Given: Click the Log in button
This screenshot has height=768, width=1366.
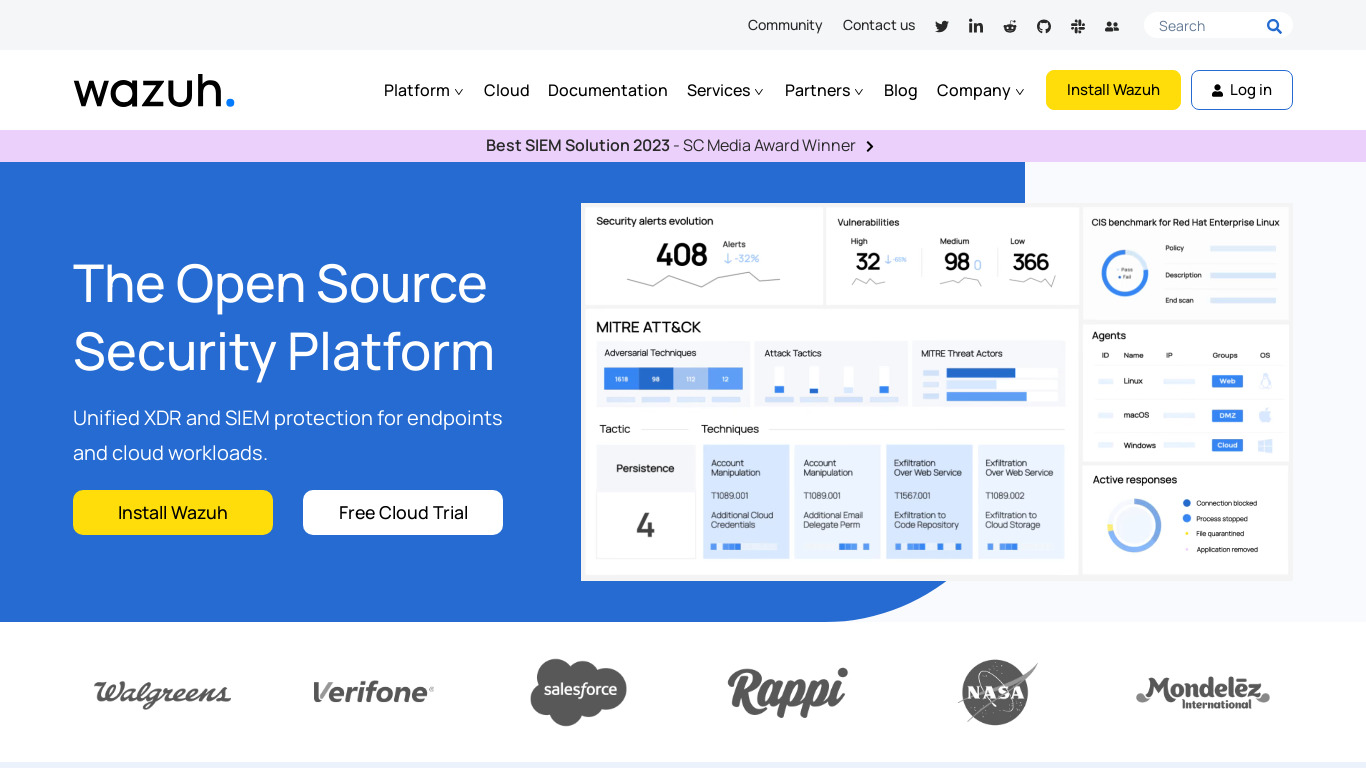Looking at the screenshot, I should pyautogui.click(x=1242, y=90).
